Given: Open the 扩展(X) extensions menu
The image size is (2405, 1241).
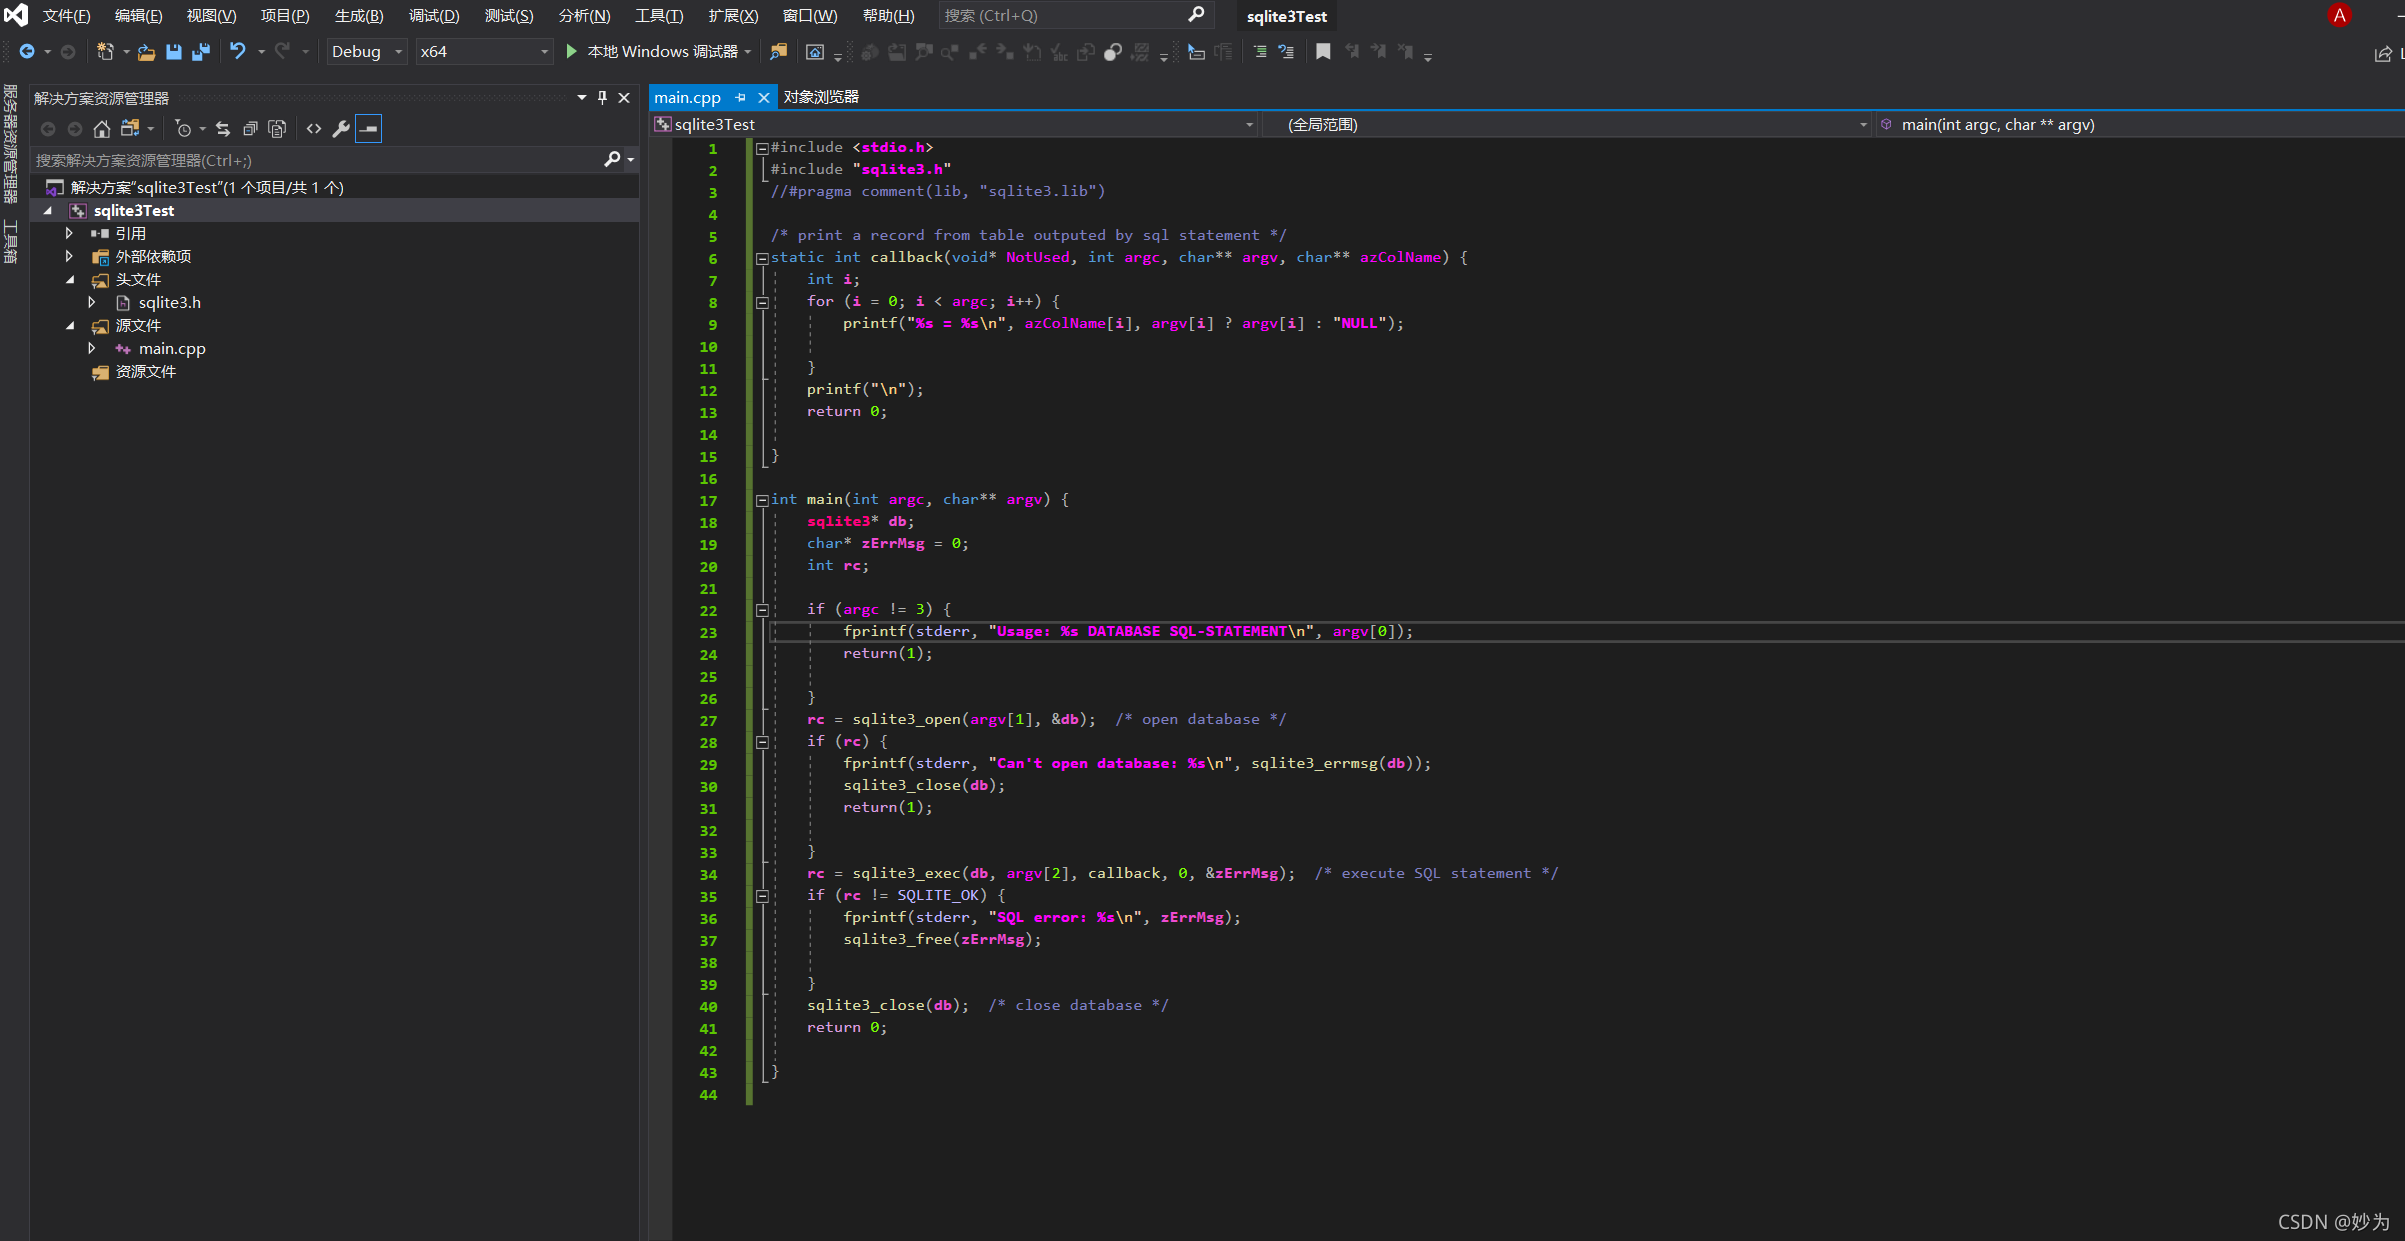Looking at the screenshot, I should (733, 16).
